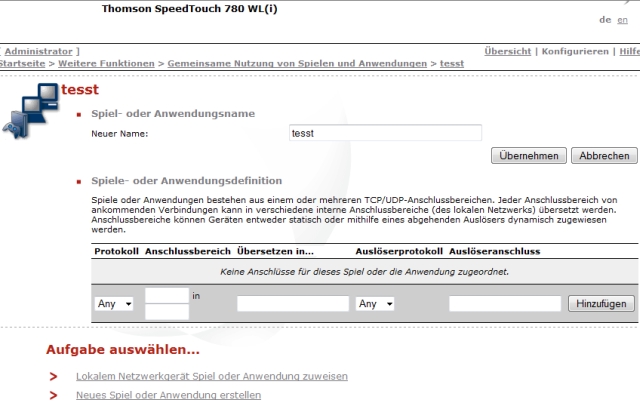Click the Übersetzen in... column header
This screenshot has width=640, height=403.
276,251
